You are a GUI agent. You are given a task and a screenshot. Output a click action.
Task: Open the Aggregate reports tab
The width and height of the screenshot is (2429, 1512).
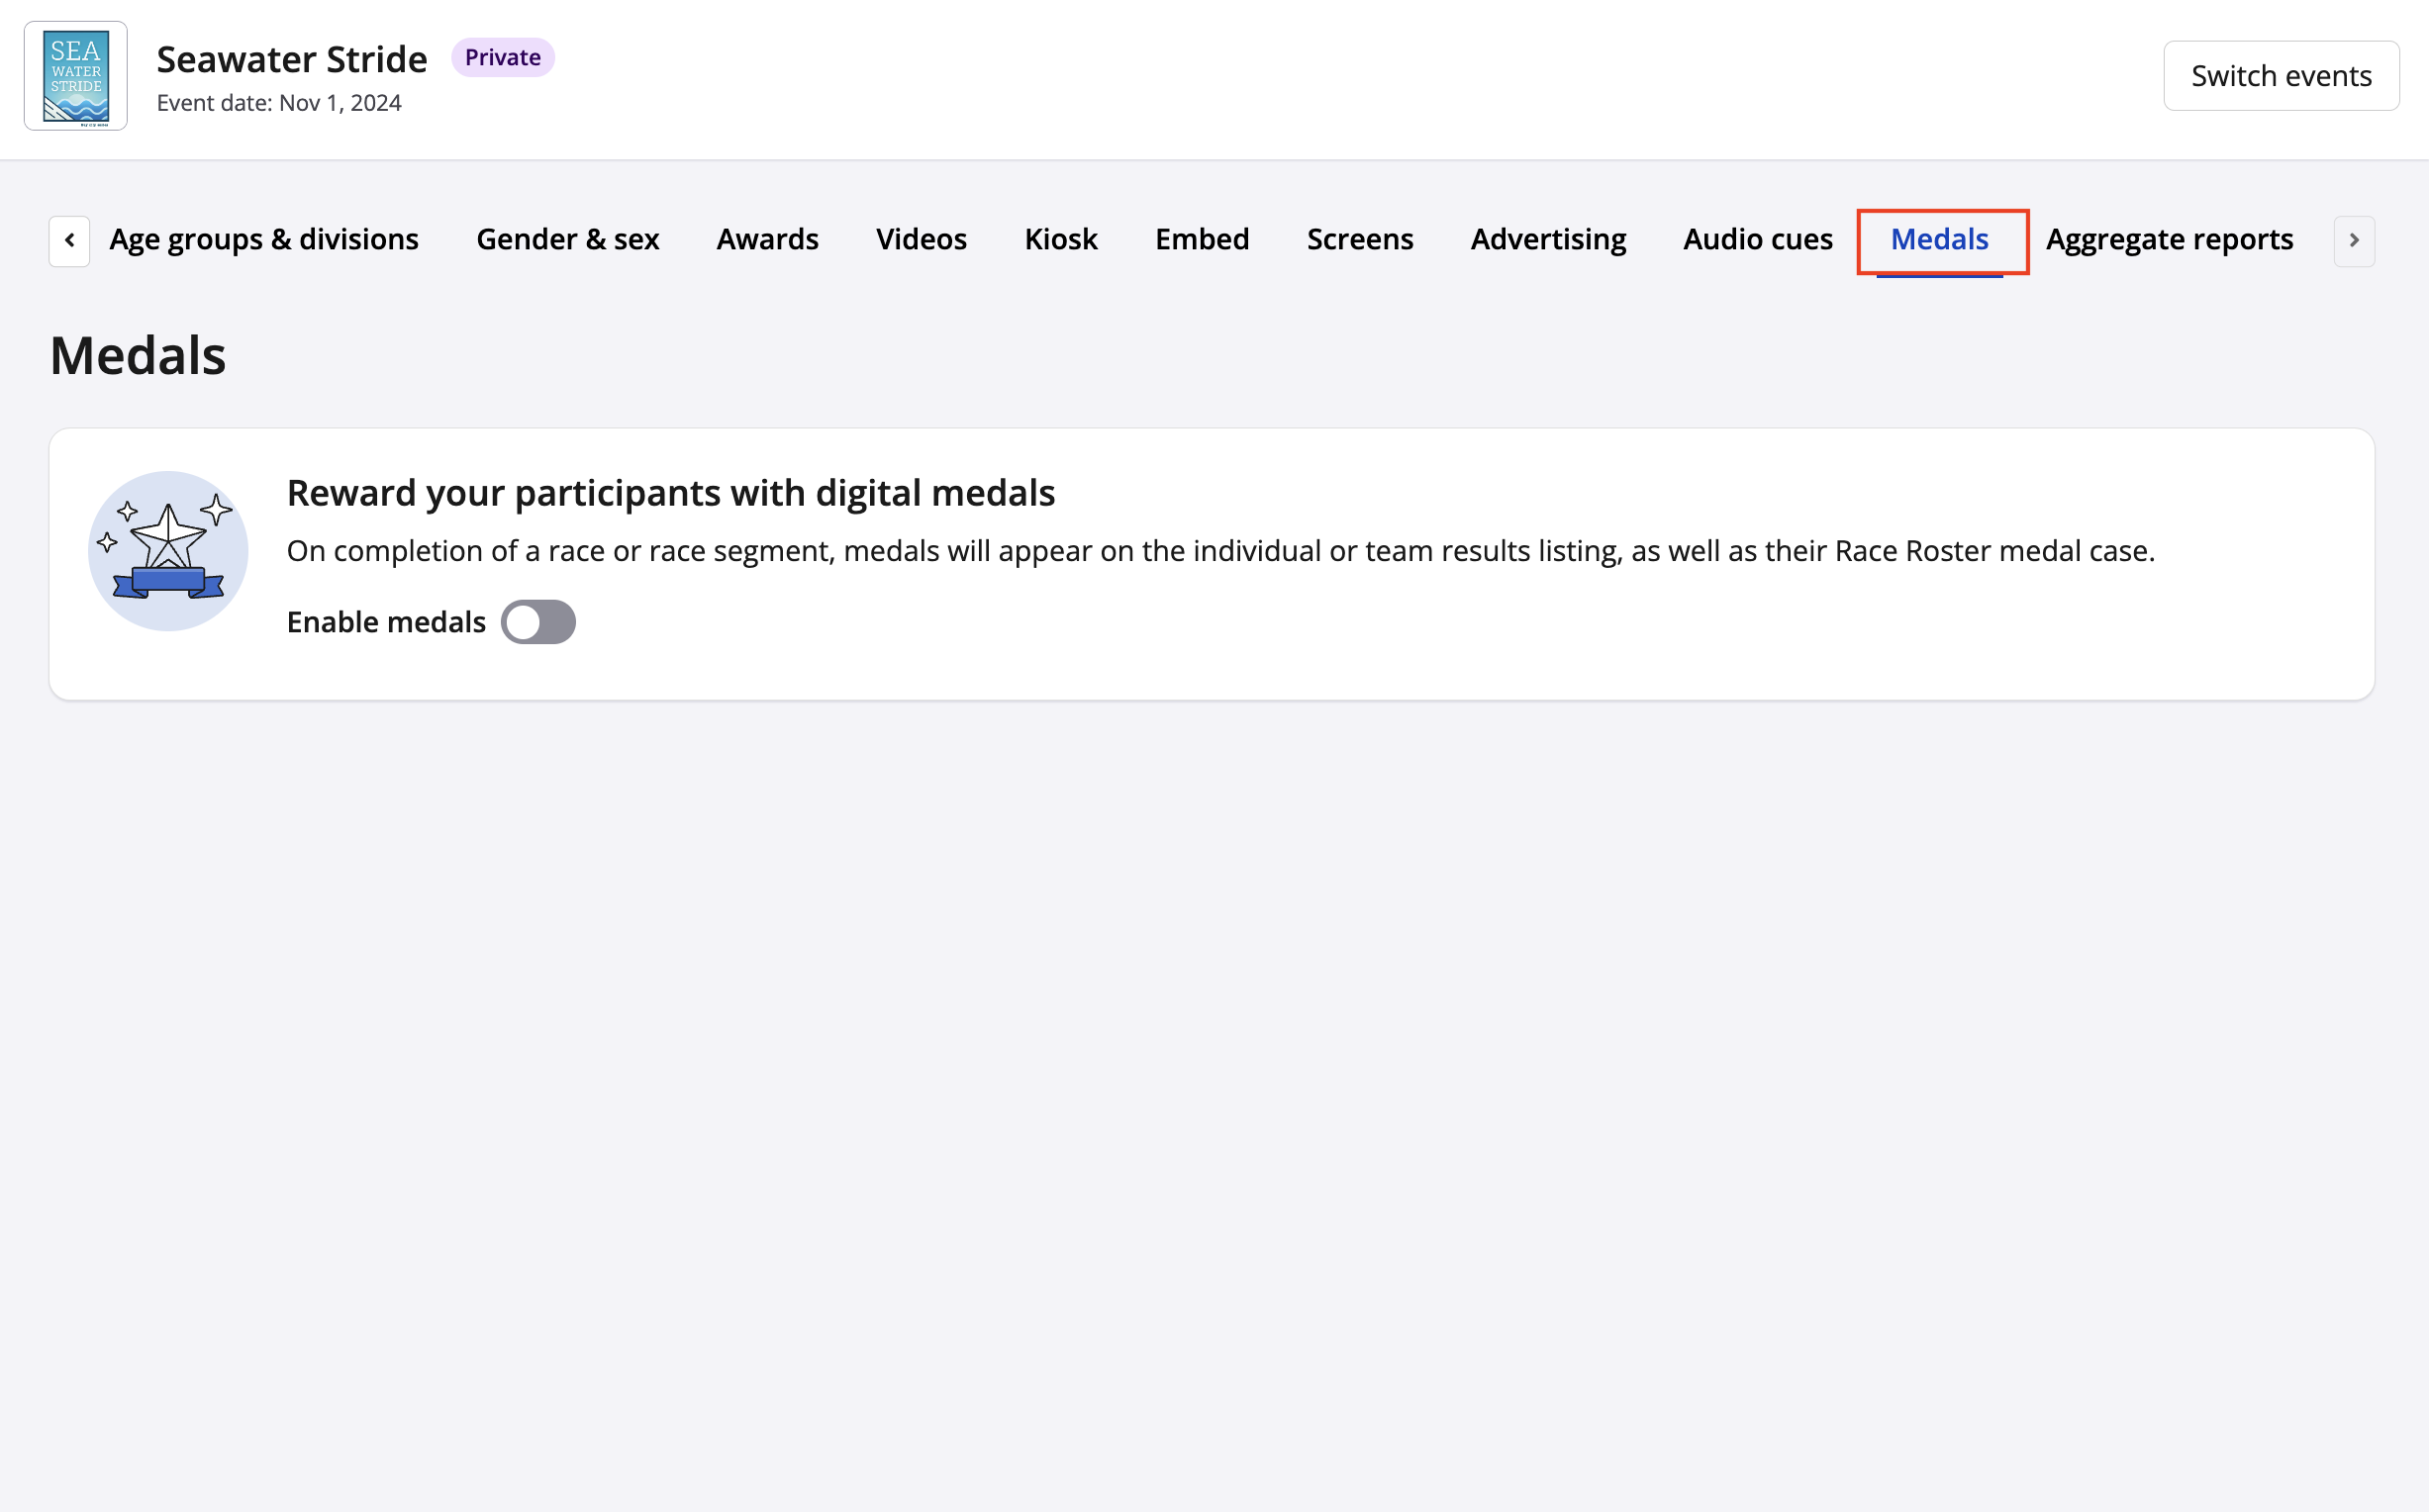(2169, 240)
